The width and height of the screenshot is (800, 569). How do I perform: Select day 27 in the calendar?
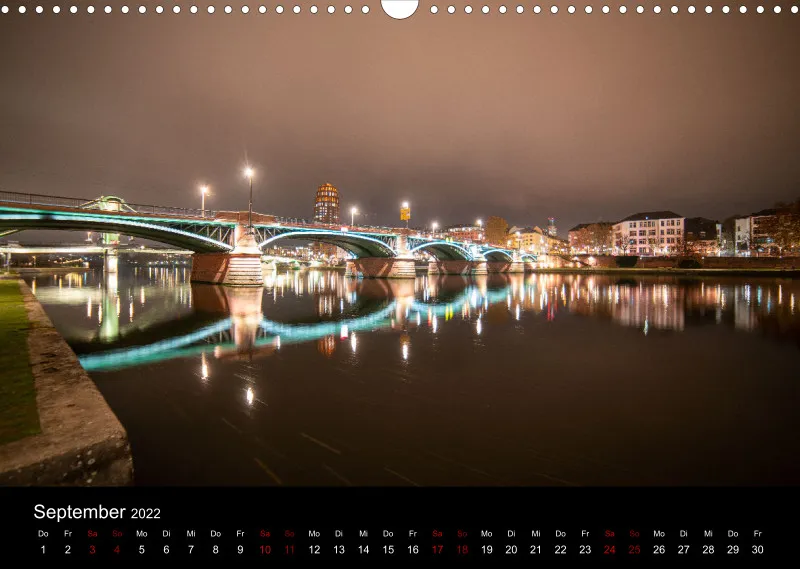click(684, 550)
